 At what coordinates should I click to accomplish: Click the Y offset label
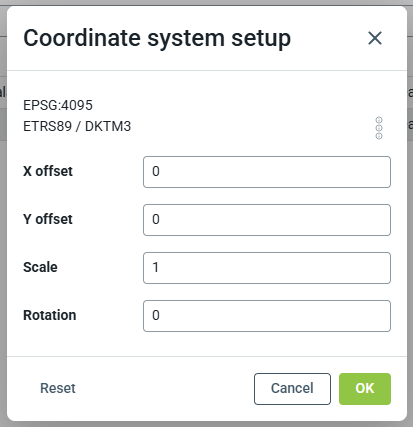point(48,219)
